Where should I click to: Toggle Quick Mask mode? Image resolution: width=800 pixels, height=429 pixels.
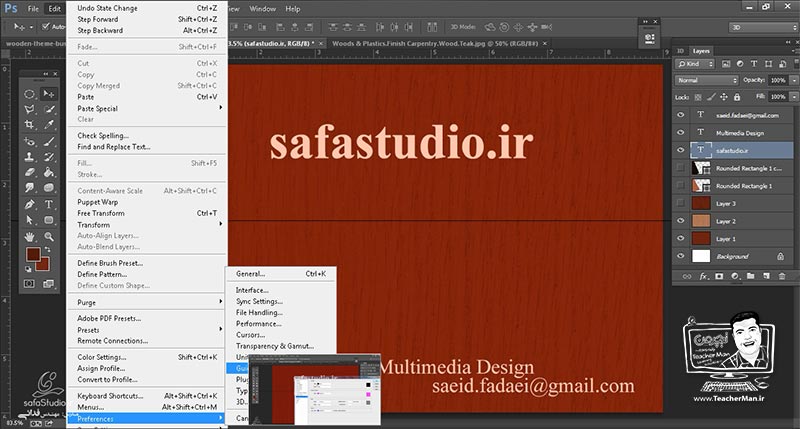(x=30, y=284)
